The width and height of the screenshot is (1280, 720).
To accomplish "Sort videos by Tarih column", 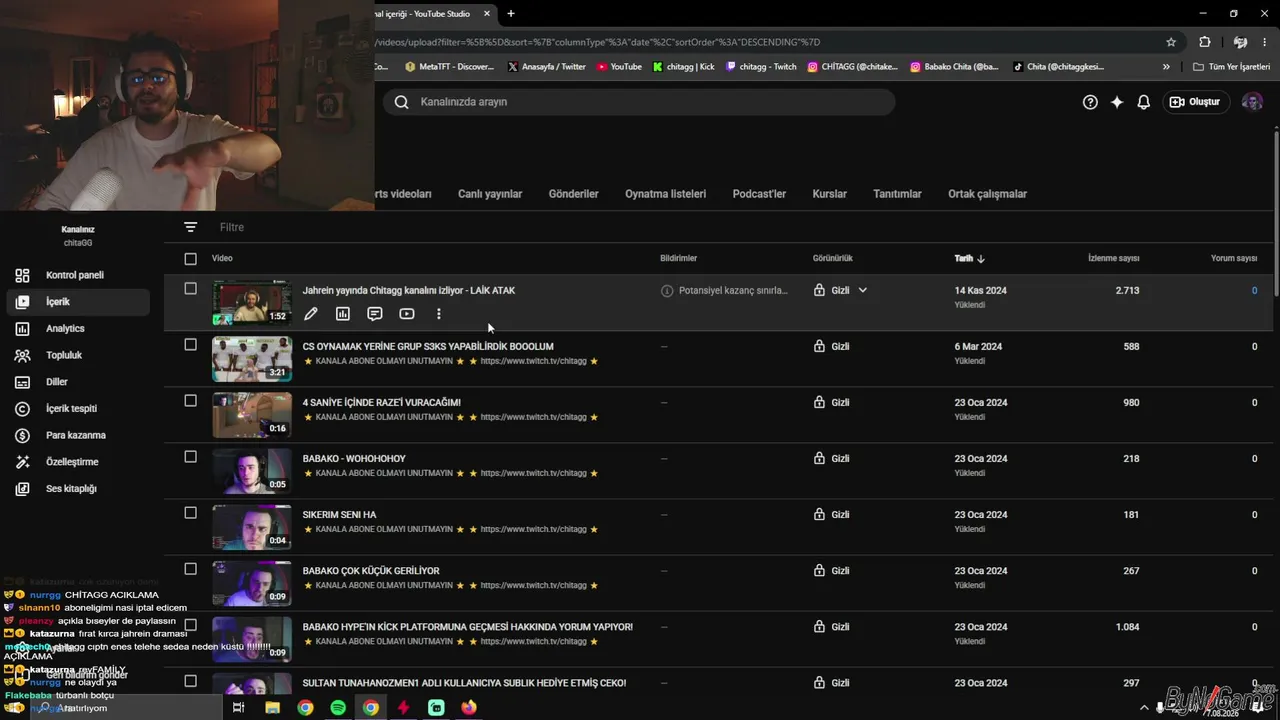I will pos(969,258).
